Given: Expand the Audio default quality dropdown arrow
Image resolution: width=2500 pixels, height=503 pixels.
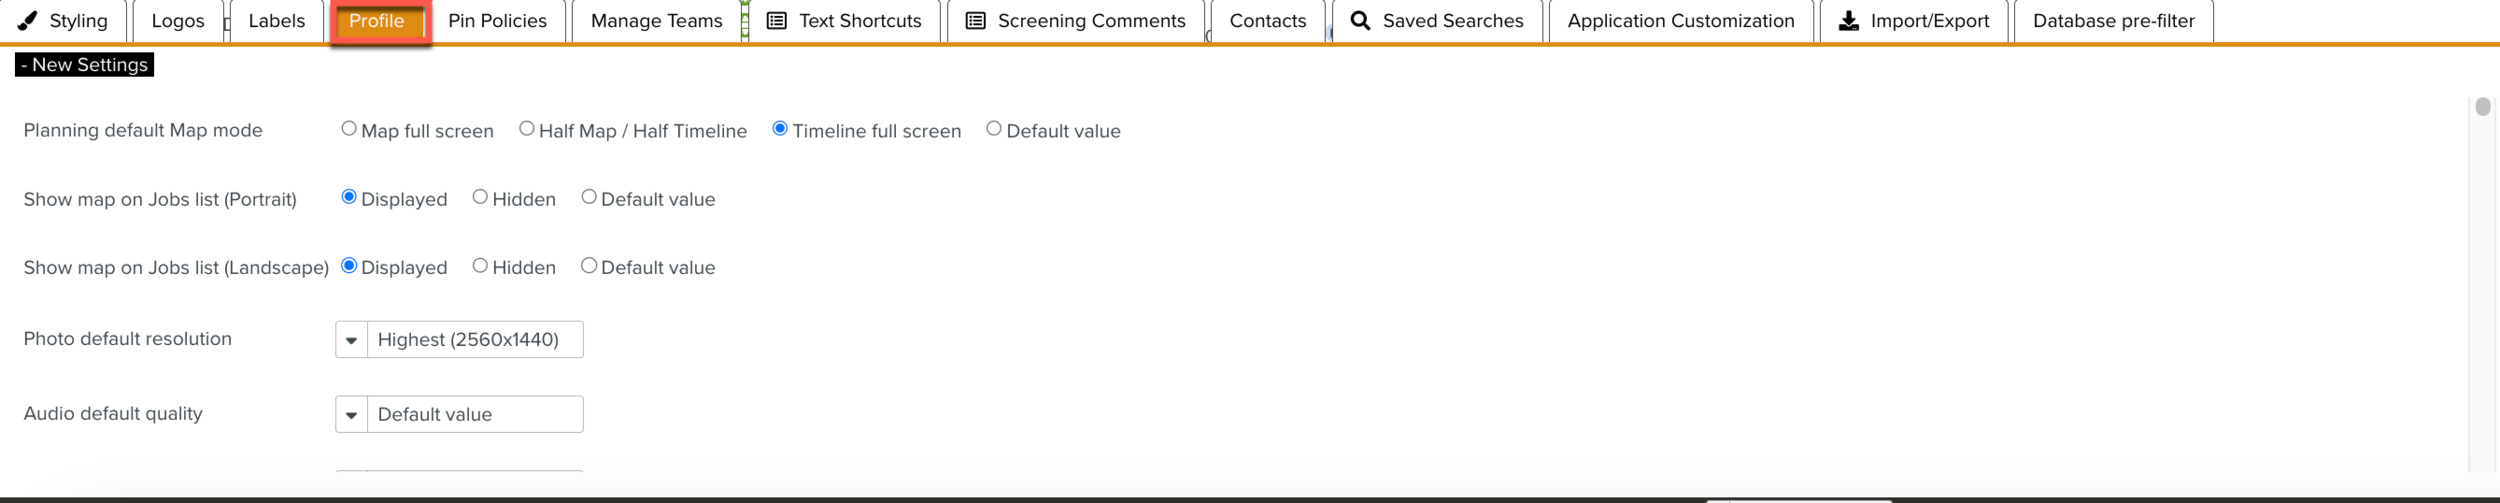Looking at the screenshot, I should click(351, 415).
